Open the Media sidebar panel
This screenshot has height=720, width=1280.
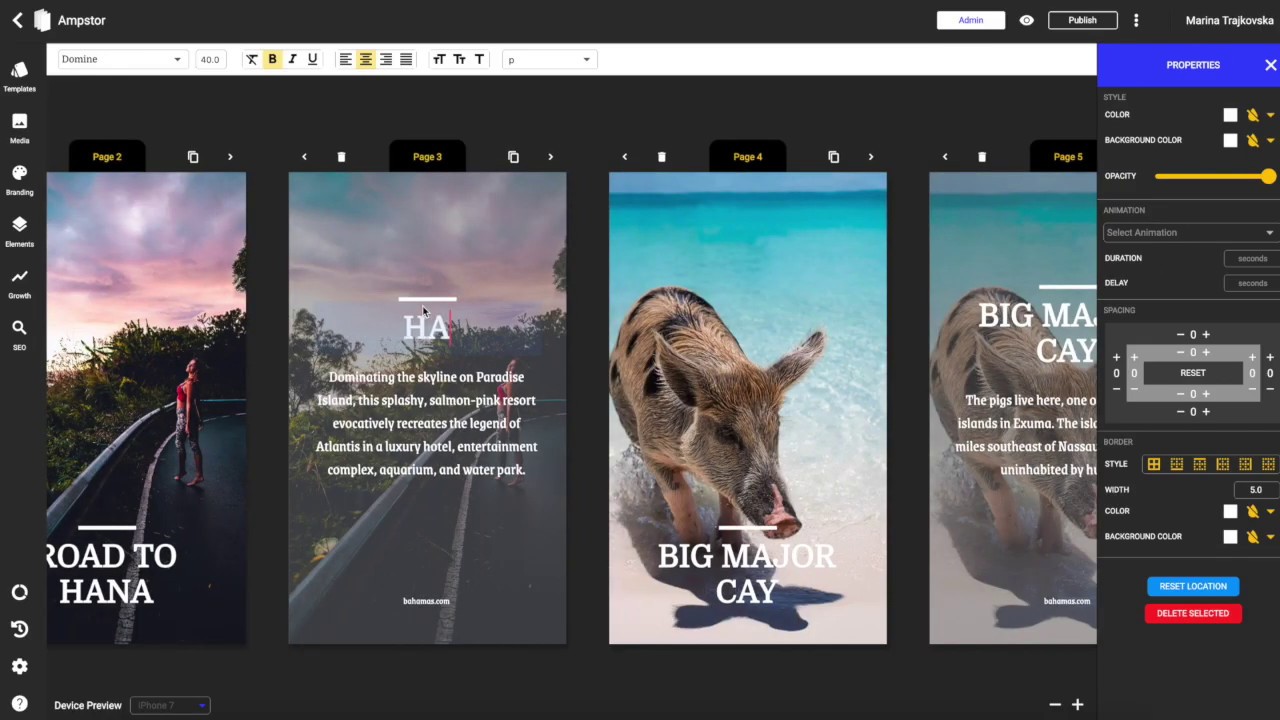[19, 128]
